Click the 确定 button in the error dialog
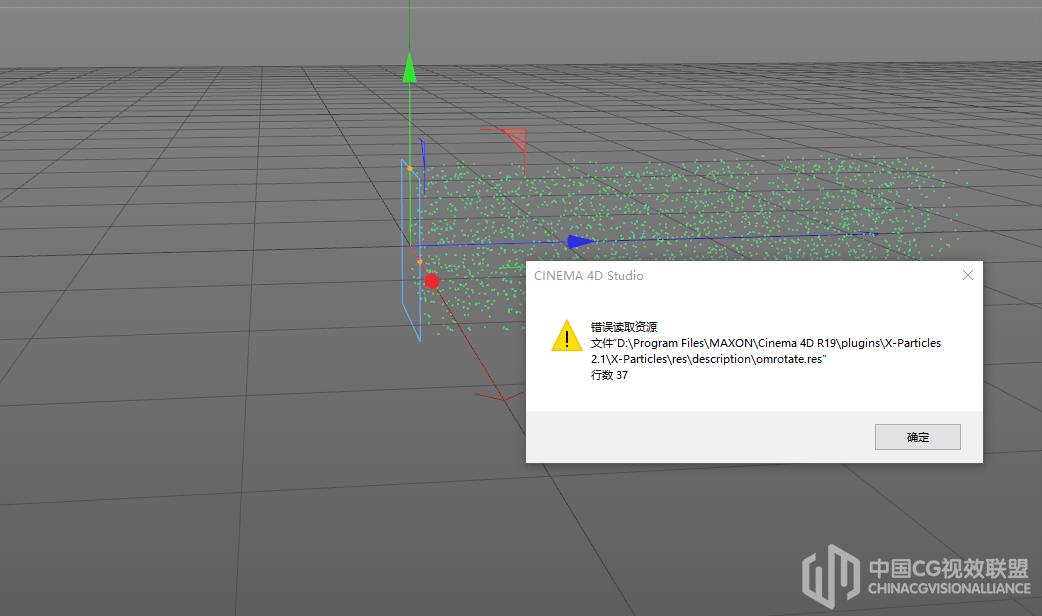 tap(917, 437)
